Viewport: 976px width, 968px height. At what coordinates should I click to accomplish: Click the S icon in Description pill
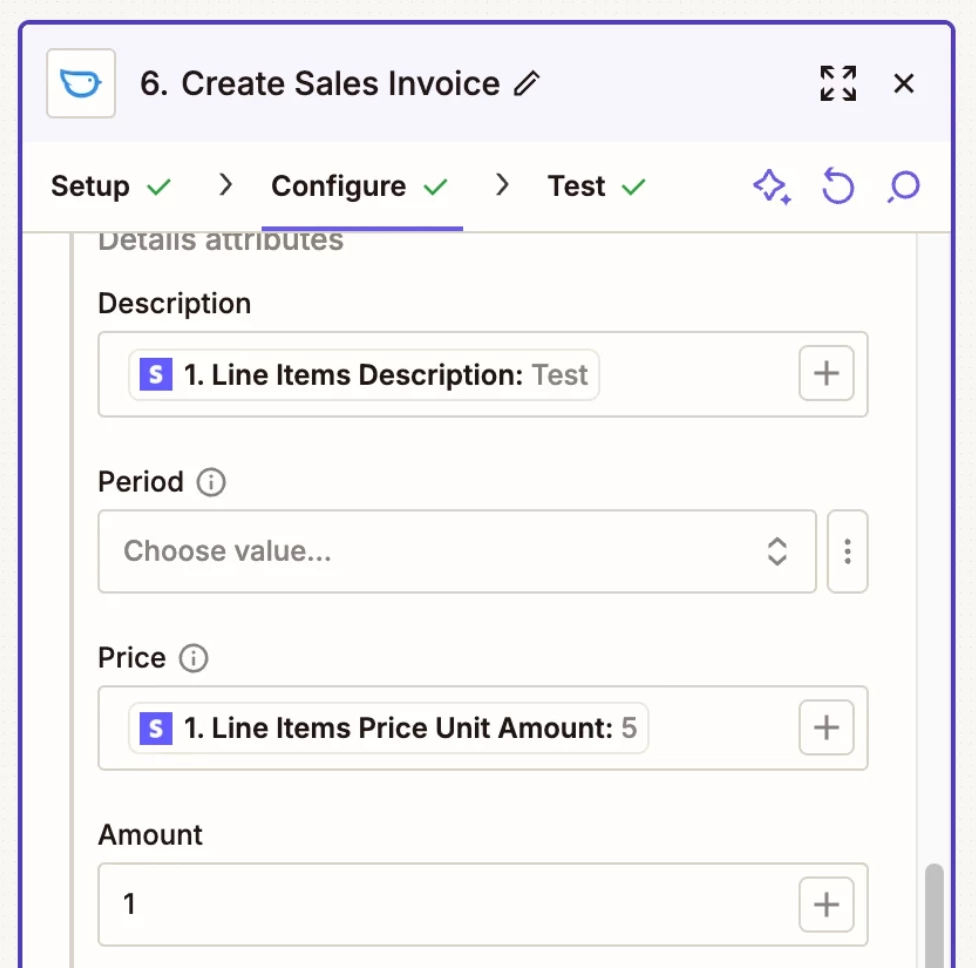coord(156,375)
